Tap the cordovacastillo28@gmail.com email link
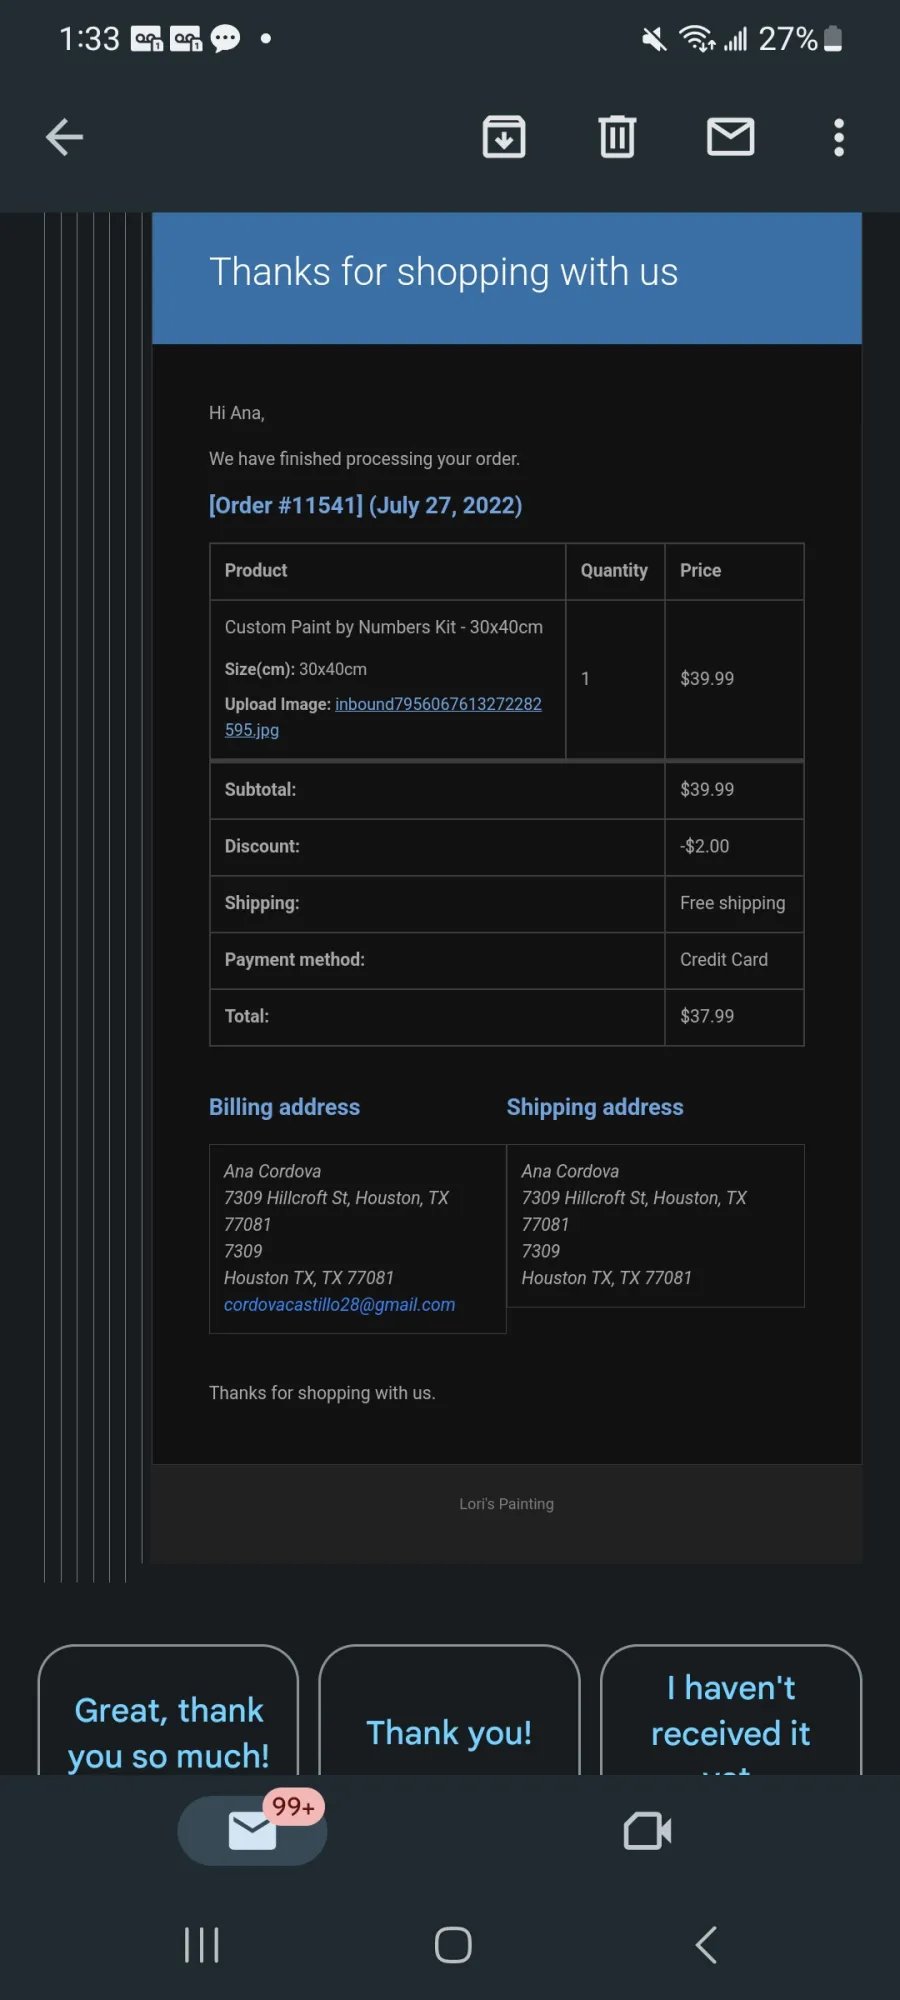This screenshot has height=2000, width=900. 339,1304
